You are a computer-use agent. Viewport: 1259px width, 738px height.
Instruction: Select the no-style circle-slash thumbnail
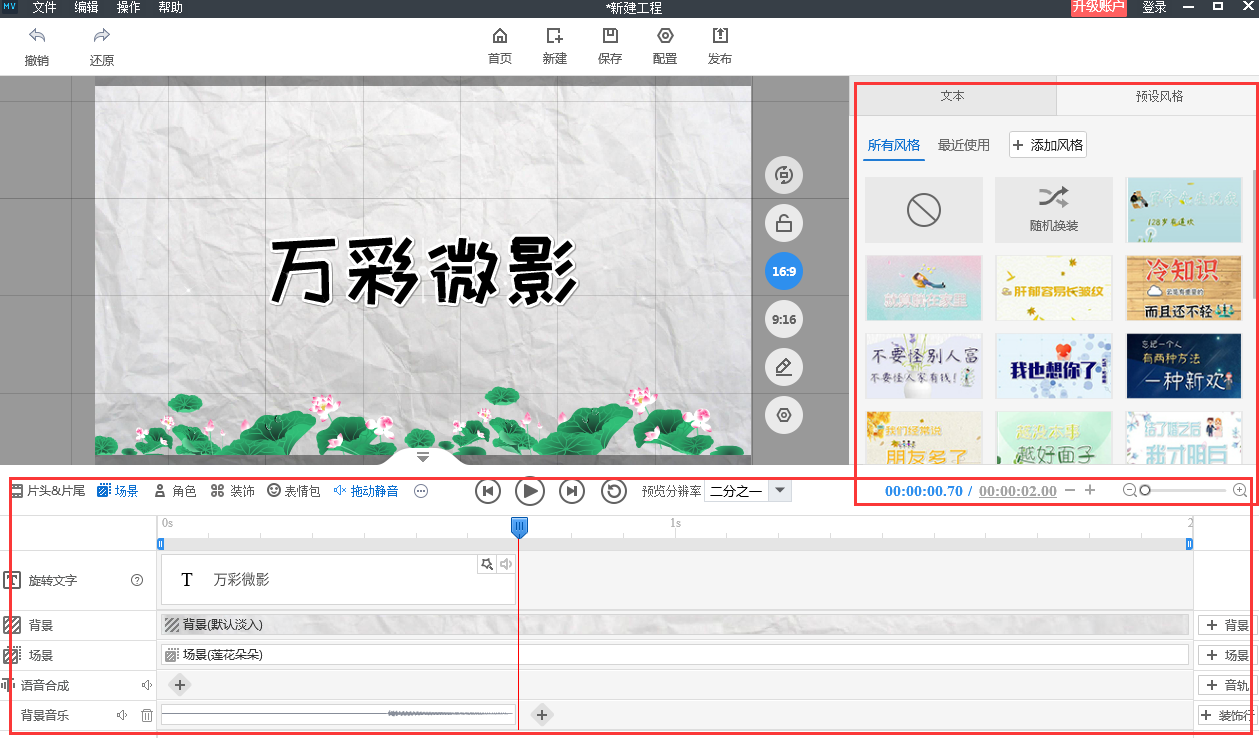[x=924, y=210]
